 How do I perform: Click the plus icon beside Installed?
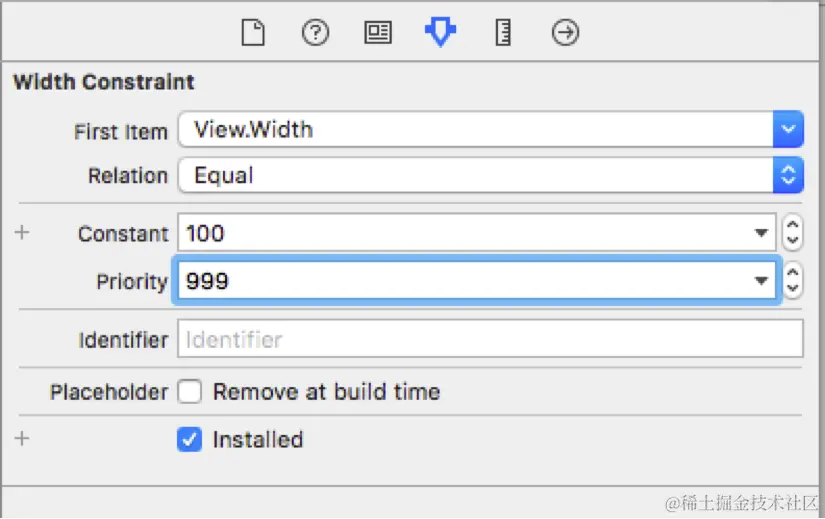[22, 439]
